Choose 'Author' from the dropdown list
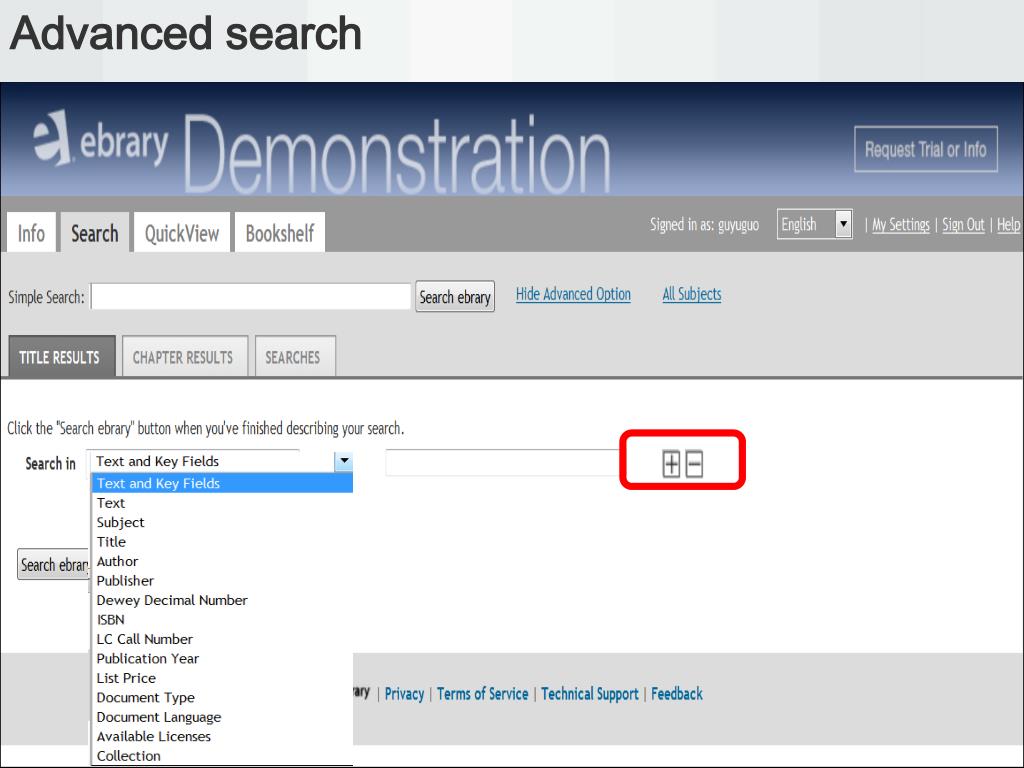The width and height of the screenshot is (1024, 768). [222, 561]
